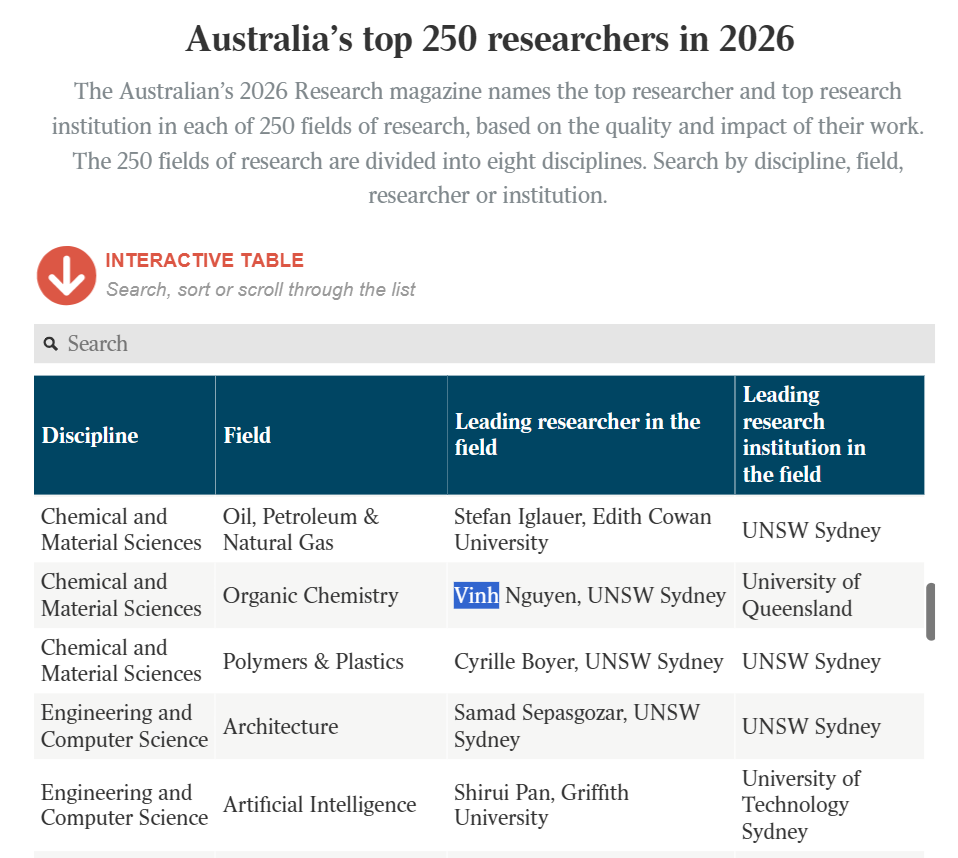Select the Oil, Petroleum & Natural Gas cell
958x858 pixels.
coord(301,530)
